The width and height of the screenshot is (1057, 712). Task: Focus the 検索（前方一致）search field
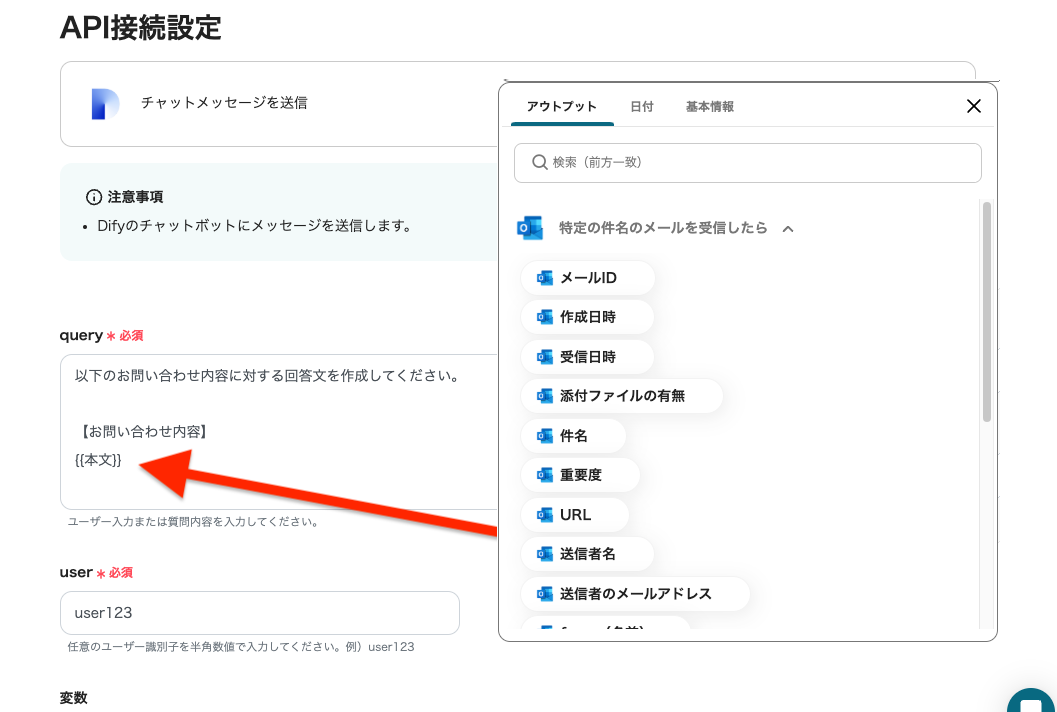tap(748, 162)
